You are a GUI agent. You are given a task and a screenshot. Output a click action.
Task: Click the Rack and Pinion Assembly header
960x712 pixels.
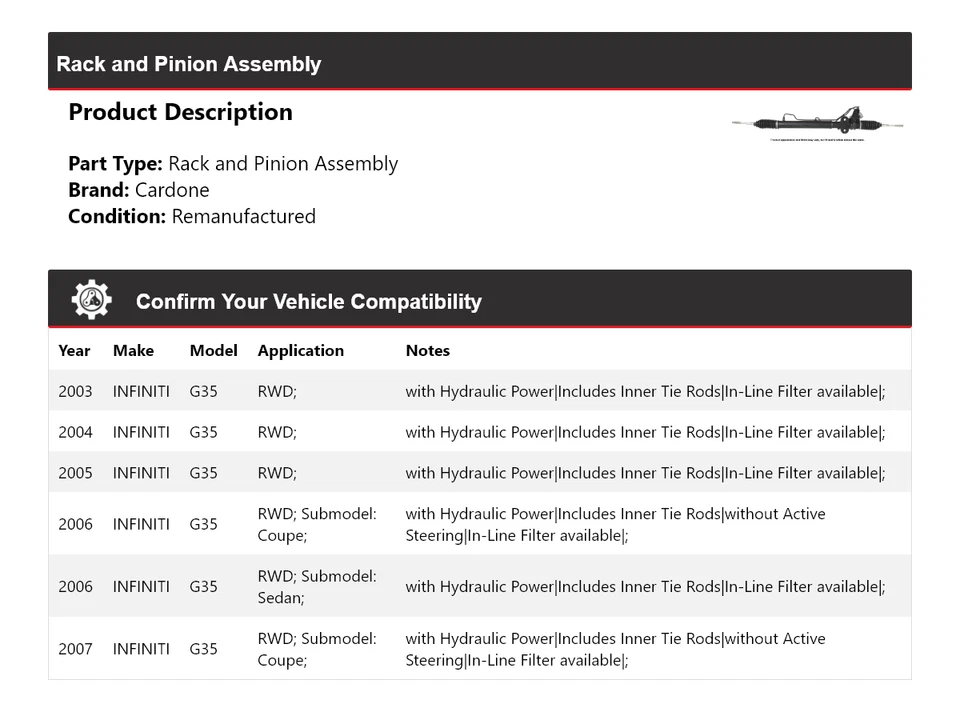[x=189, y=64]
